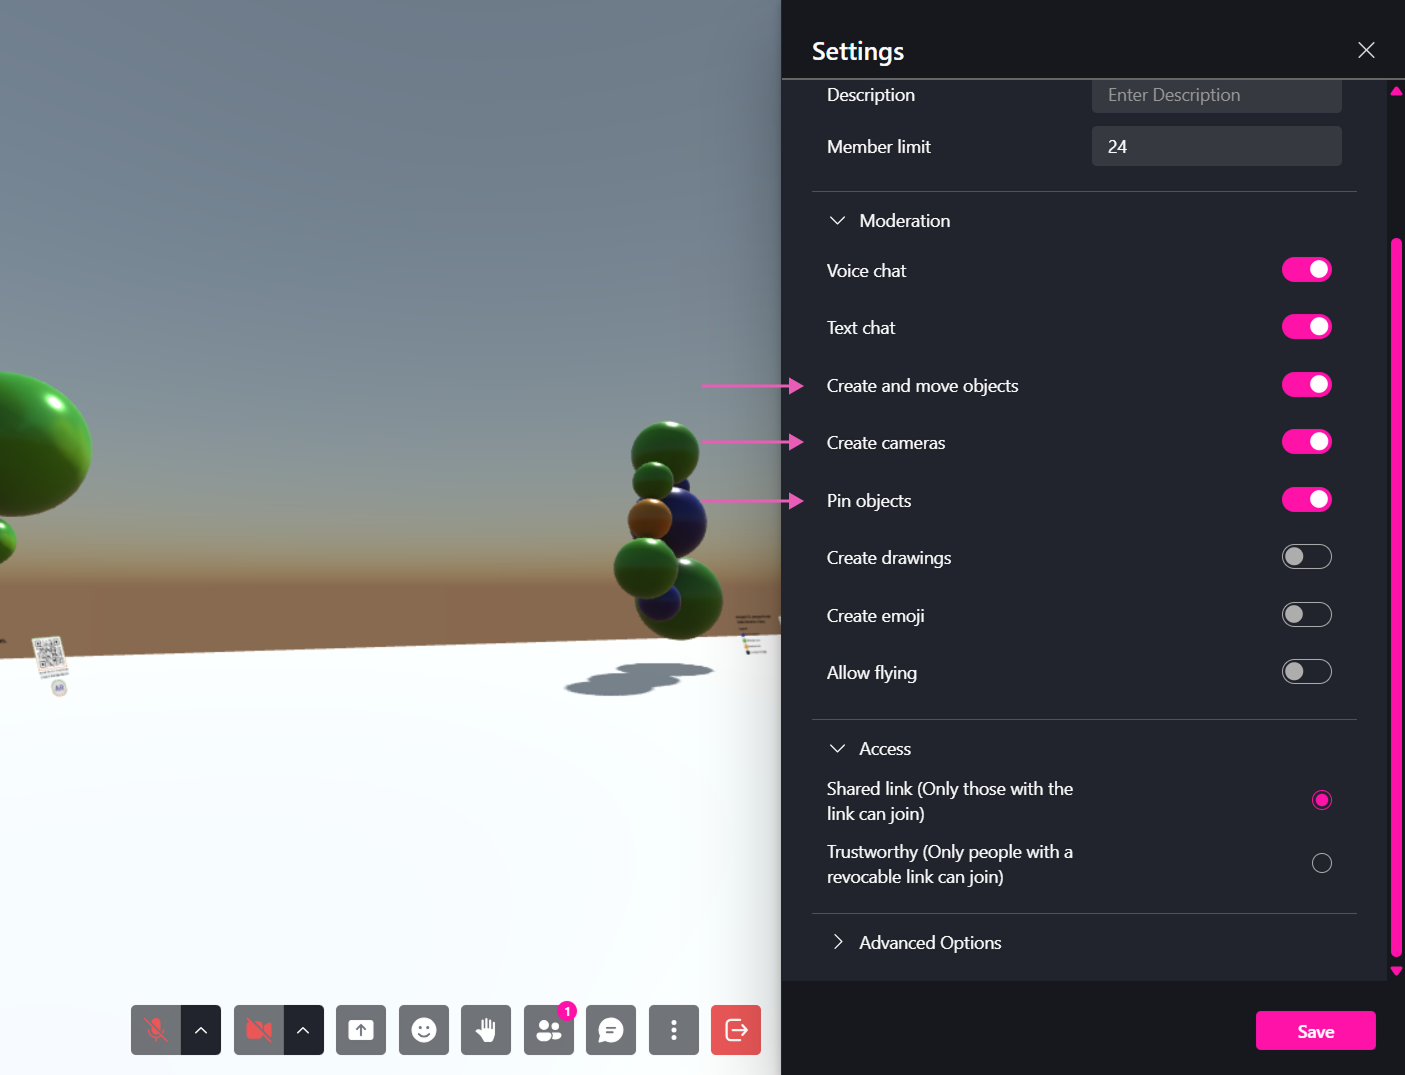Type in the Enter Description field
This screenshot has width=1405, height=1075.
tap(1216, 95)
